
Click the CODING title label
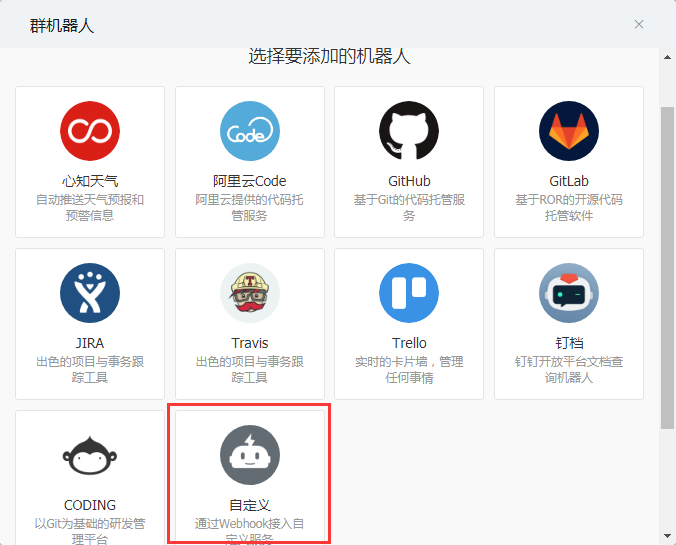pyautogui.click(x=90, y=505)
